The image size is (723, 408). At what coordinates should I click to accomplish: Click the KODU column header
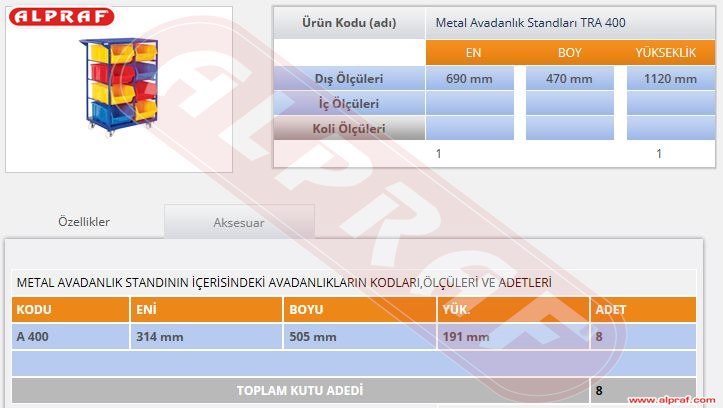coord(70,310)
